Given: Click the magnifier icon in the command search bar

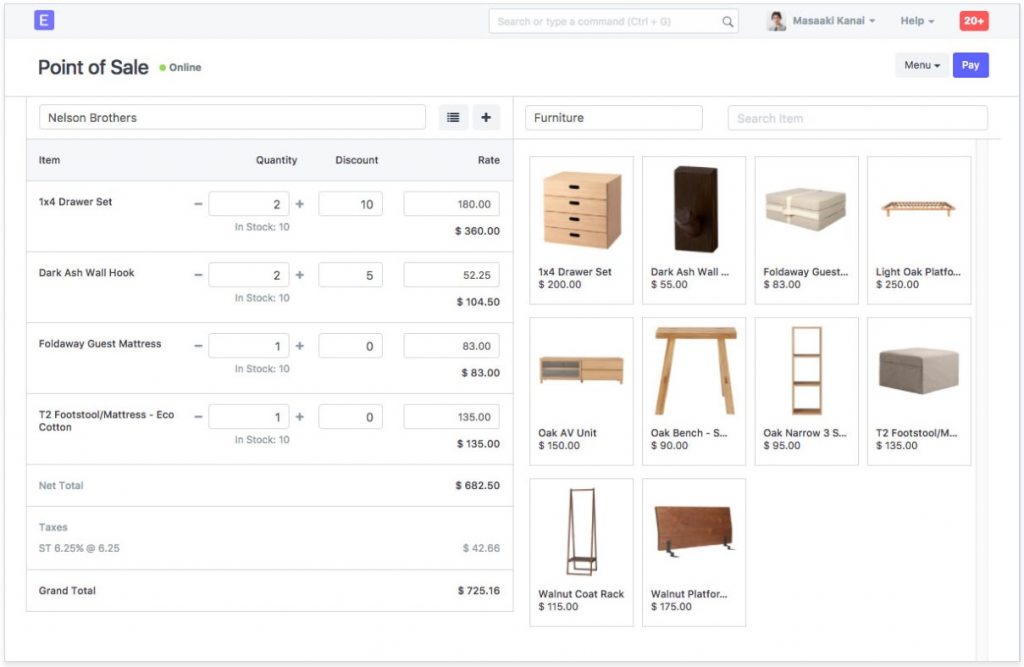Looking at the screenshot, I should click(x=727, y=20).
